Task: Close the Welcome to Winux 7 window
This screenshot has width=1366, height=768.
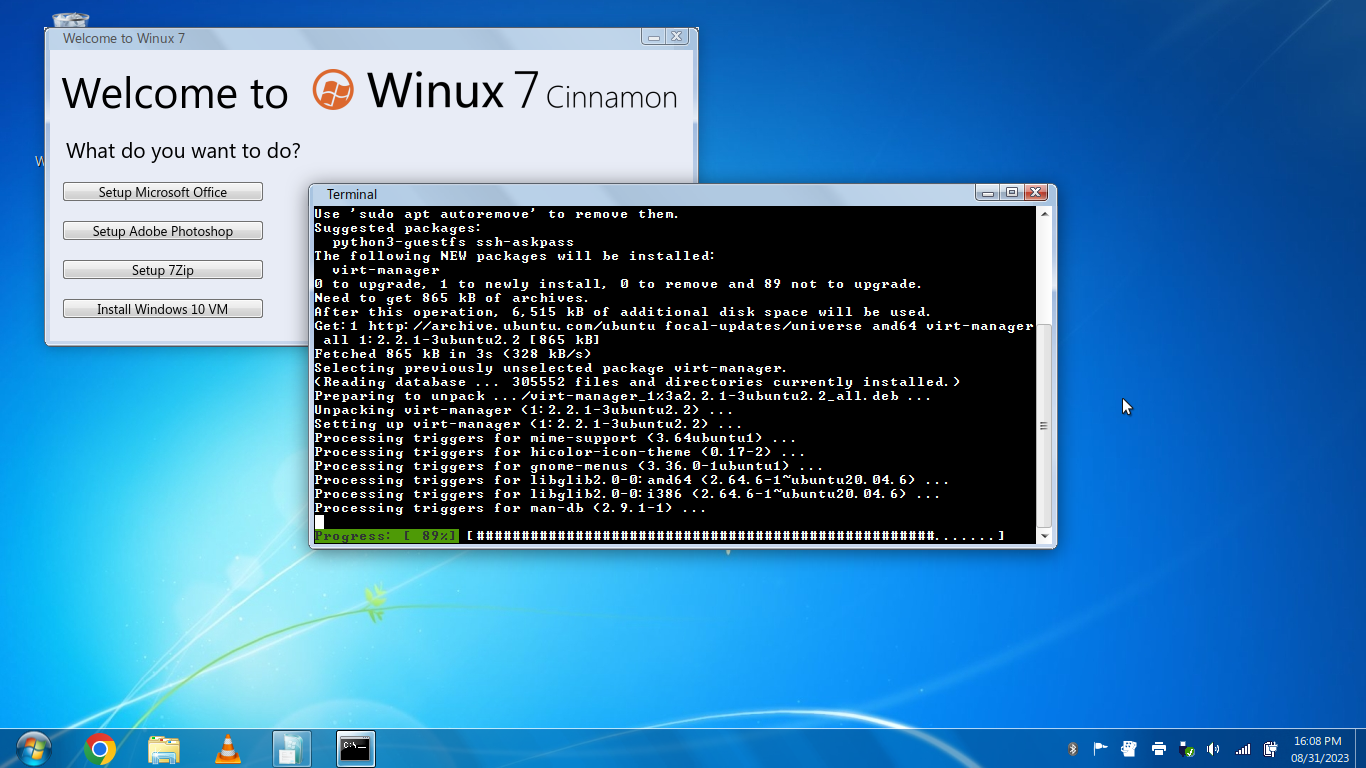Action: coord(677,37)
